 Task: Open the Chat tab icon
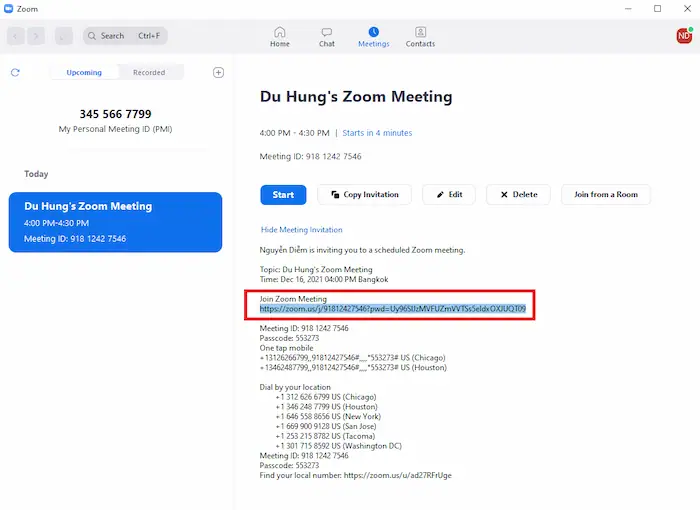(326, 33)
